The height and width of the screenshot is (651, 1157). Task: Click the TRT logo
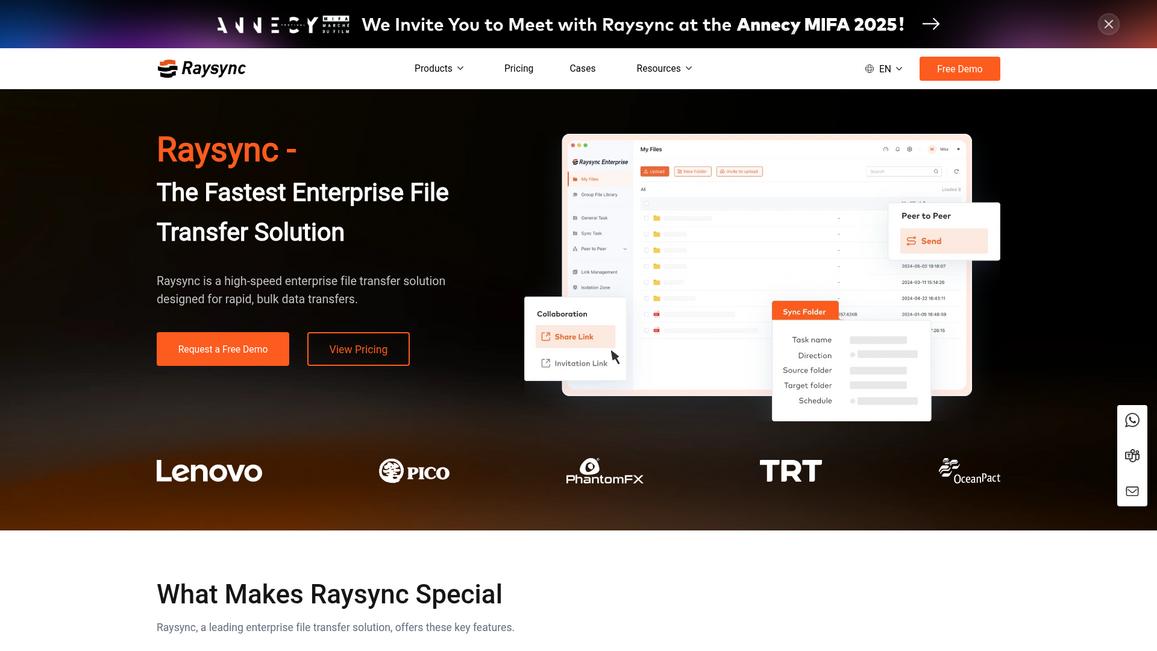coord(790,471)
